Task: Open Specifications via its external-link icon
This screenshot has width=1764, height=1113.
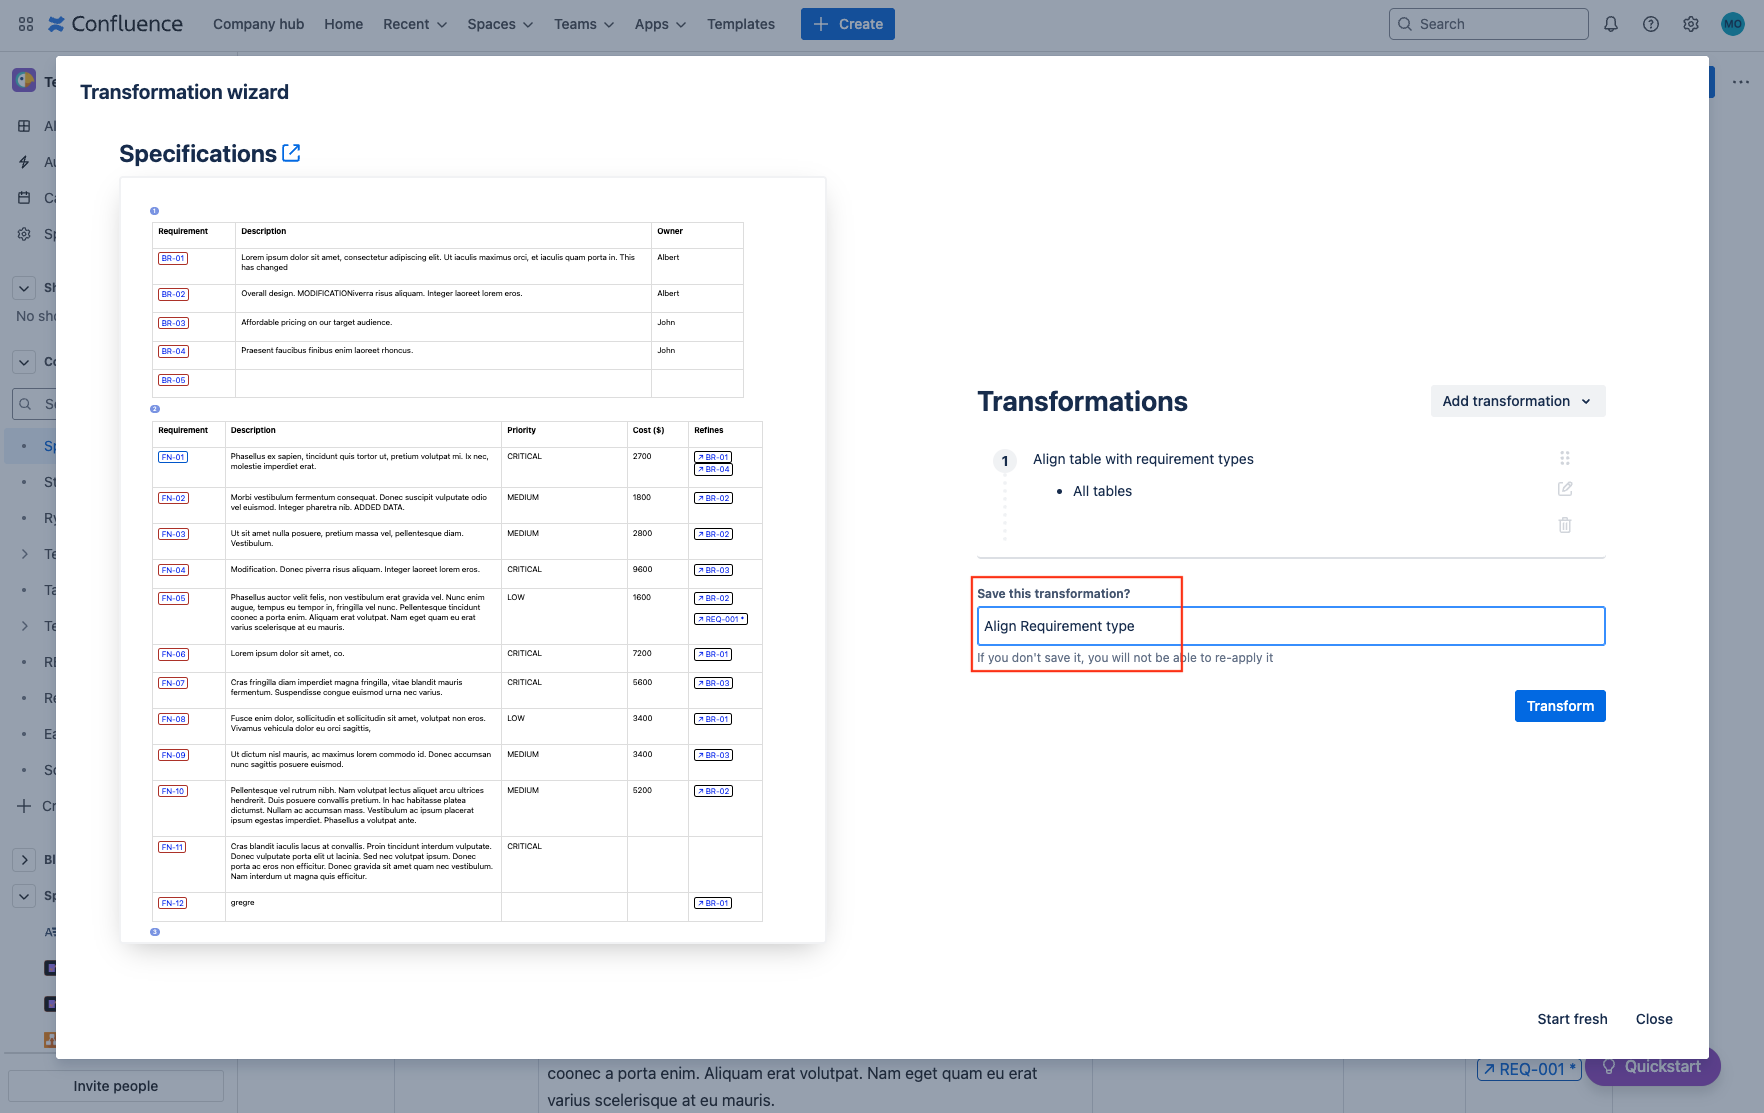Action: point(291,152)
